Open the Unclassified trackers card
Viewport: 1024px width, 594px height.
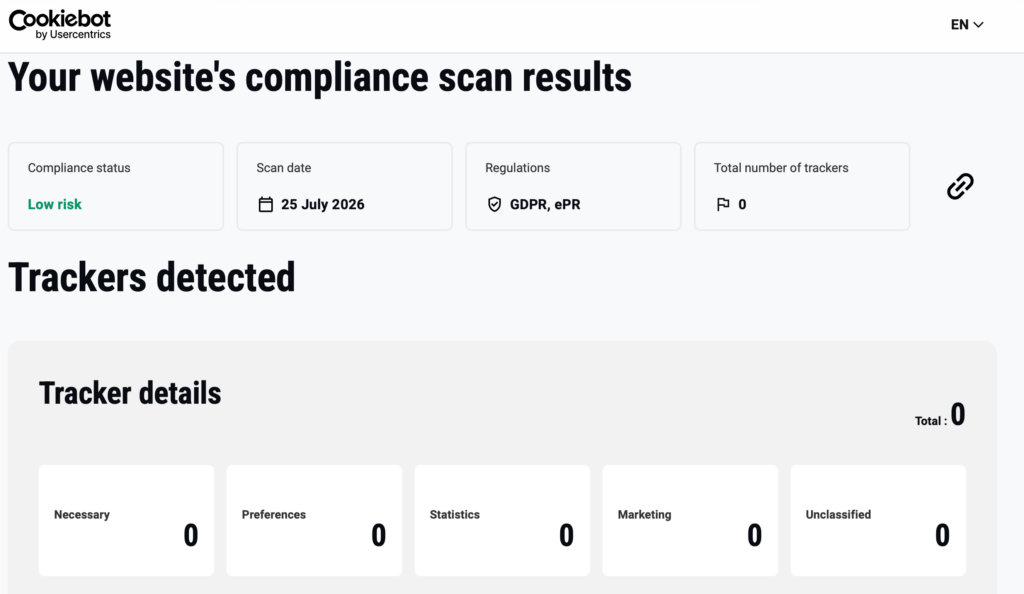(878, 520)
